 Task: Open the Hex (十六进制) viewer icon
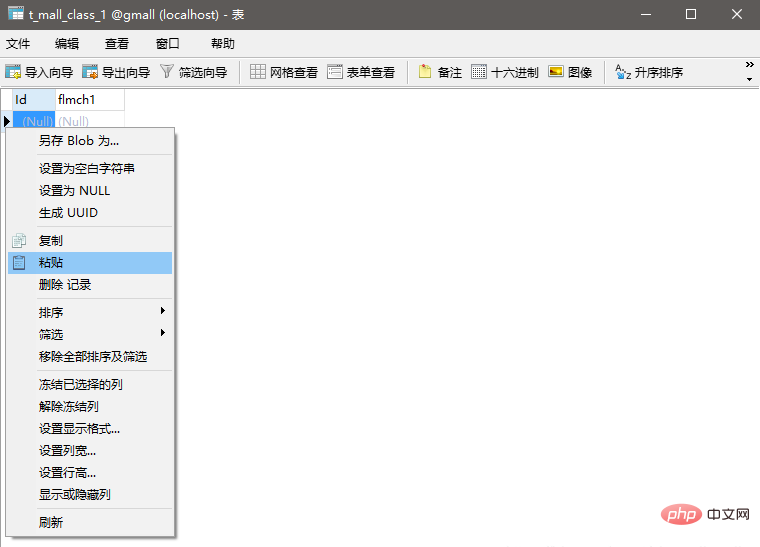tap(478, 72)
